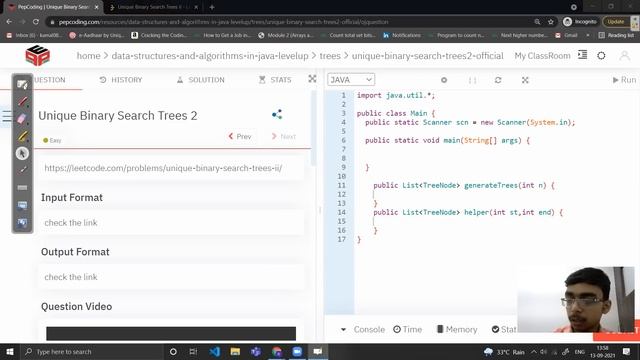
Task: Bookmark this page with star icon
Action: pyautogui.click(x=551, y=22)
